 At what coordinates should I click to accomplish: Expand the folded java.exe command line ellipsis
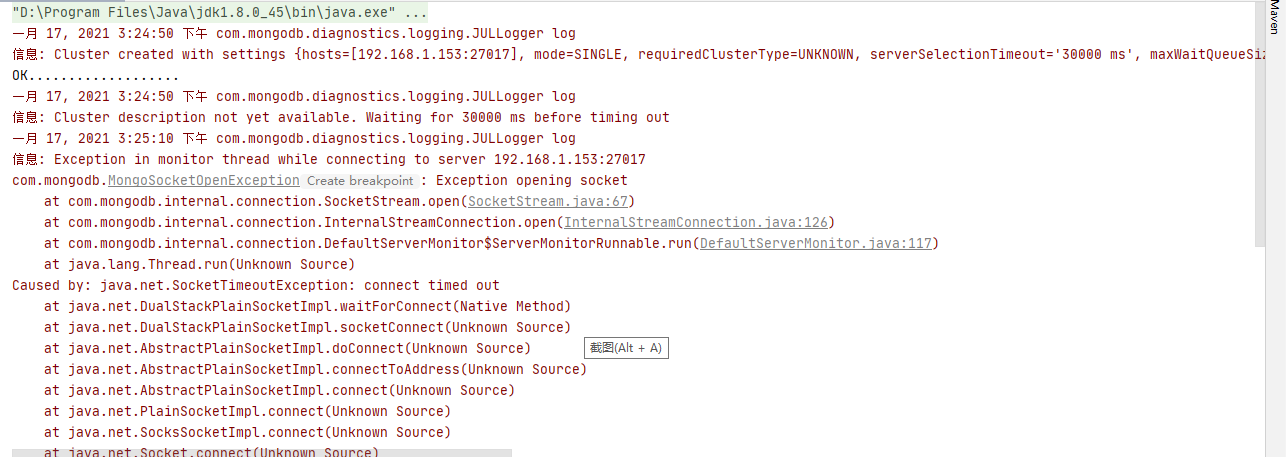(415, 12)
